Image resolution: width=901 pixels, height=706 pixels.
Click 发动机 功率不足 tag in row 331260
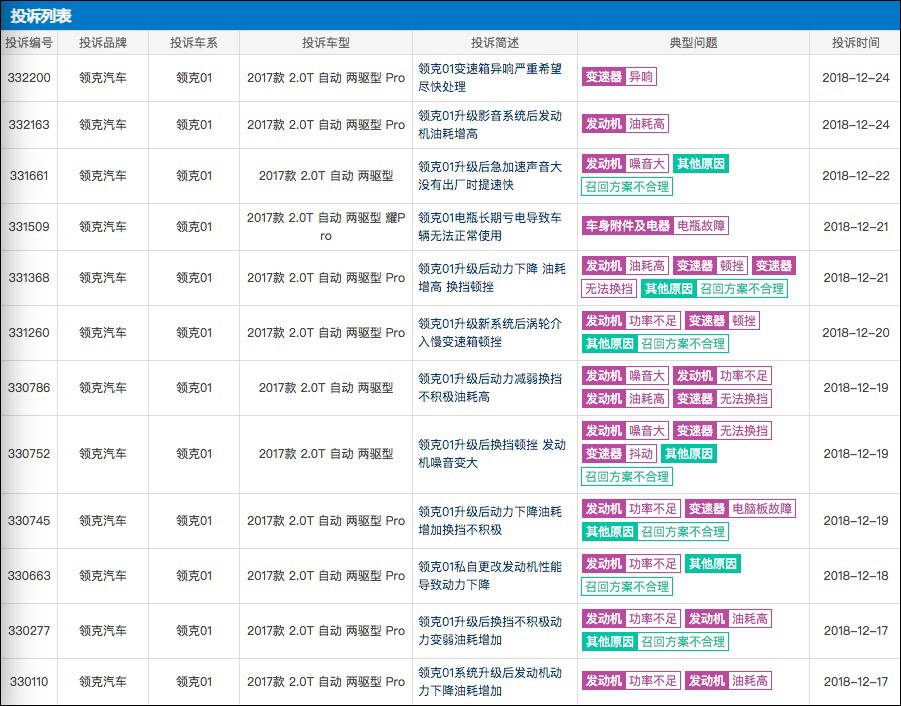tap(632, 321)
